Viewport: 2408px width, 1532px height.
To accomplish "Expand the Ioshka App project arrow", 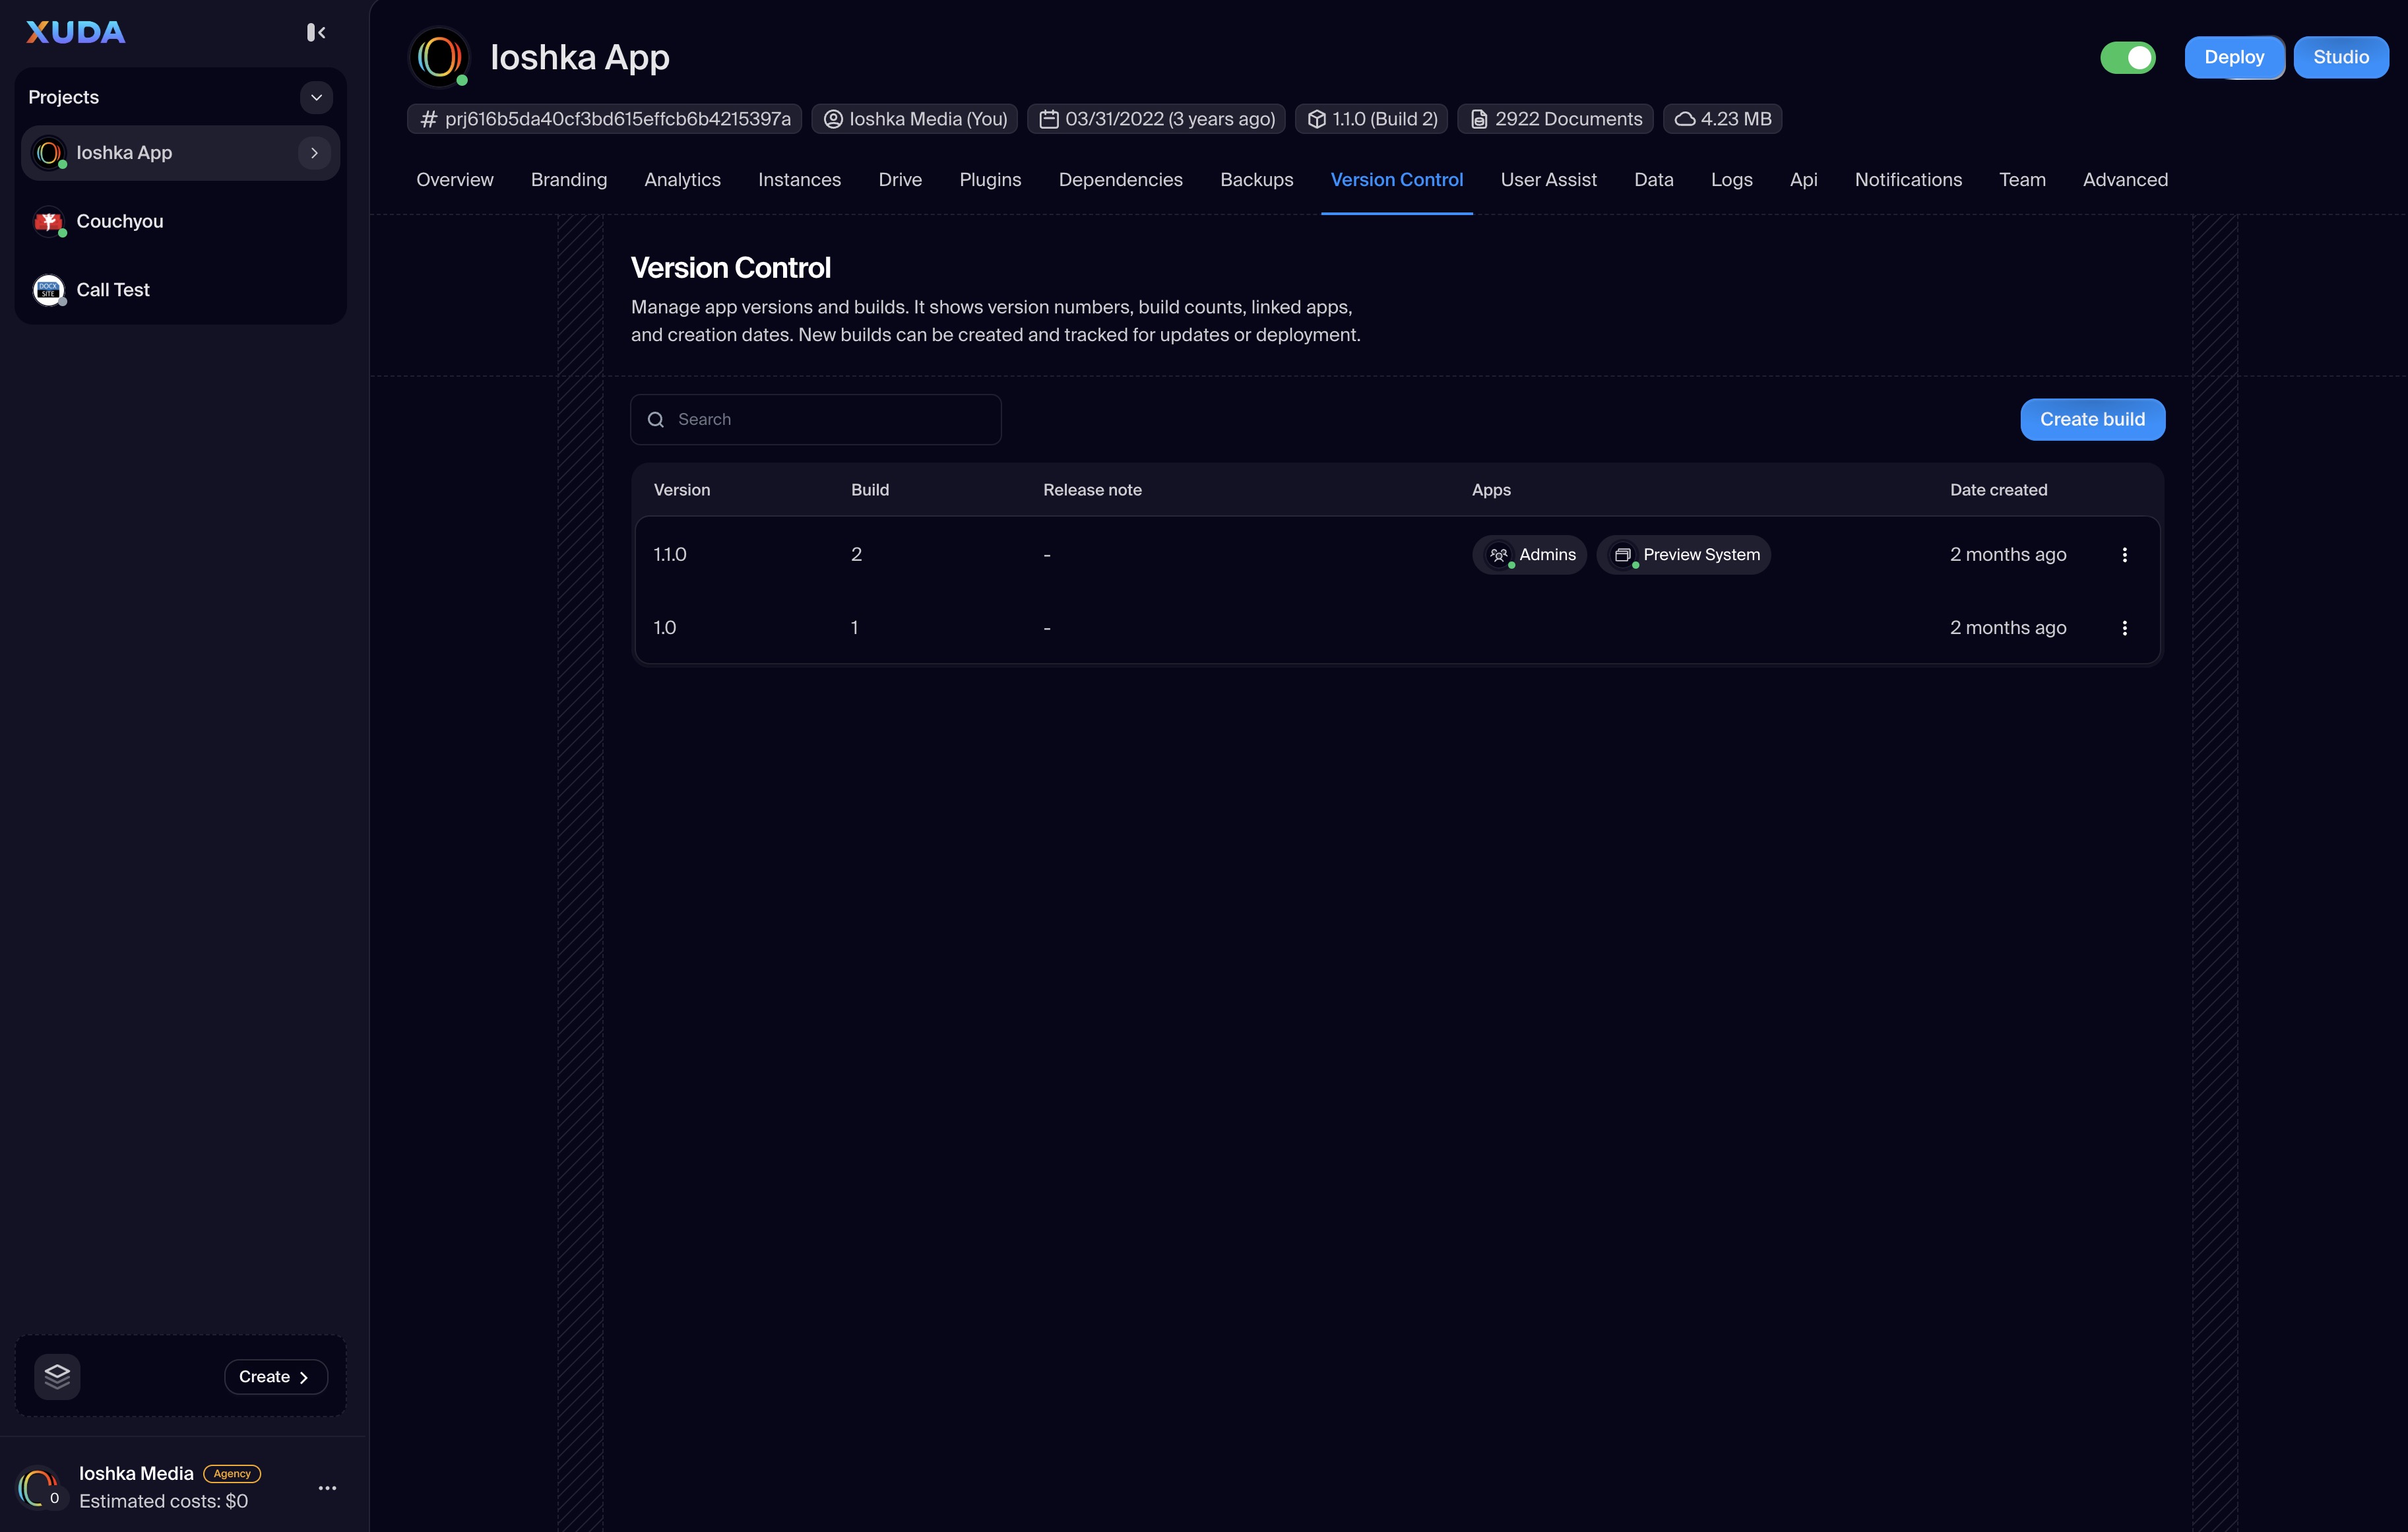I will pyautogui.click(x=314, y=153).
